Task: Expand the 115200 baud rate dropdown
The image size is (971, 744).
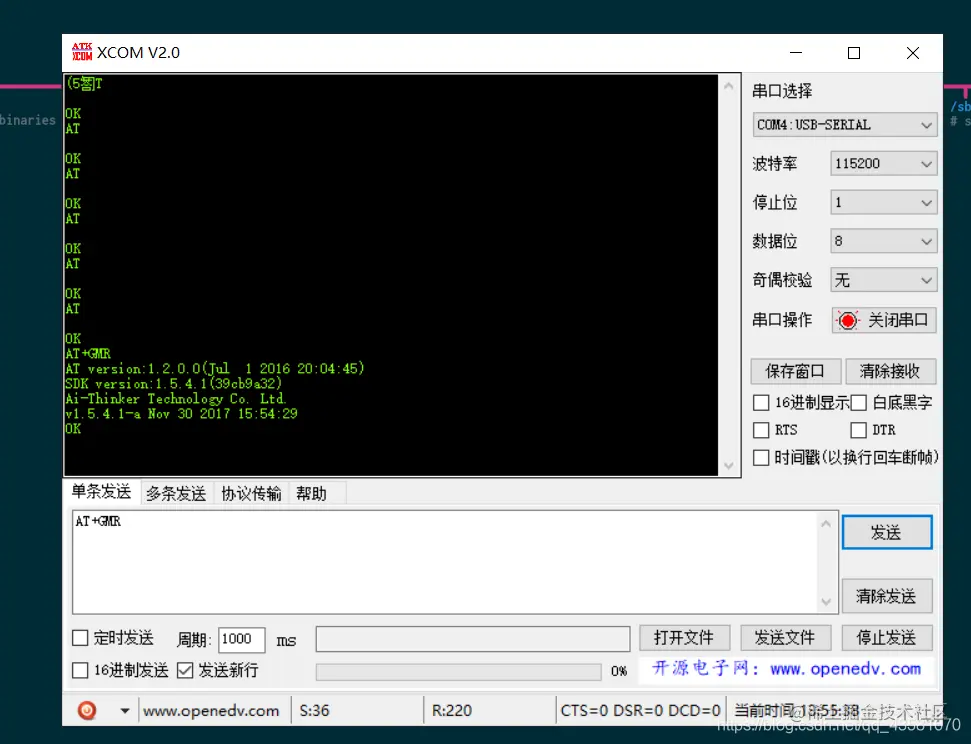Action: point(883,164)
